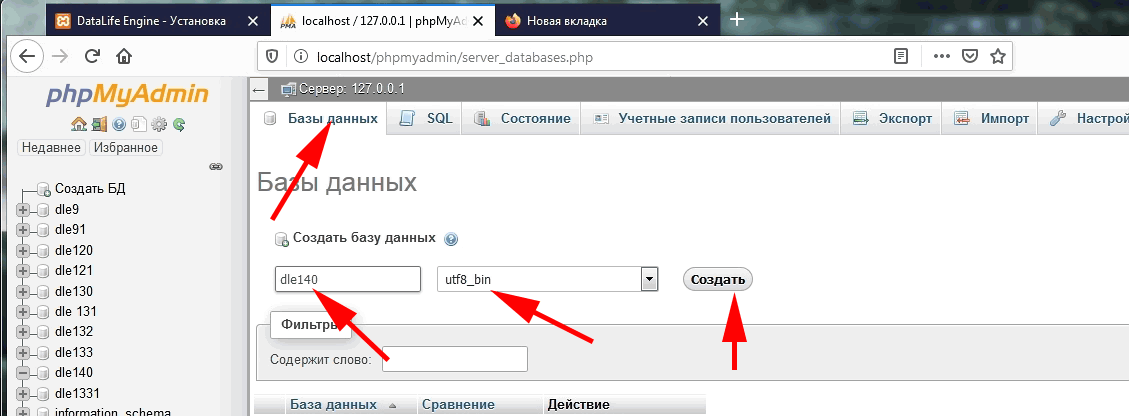Open the utf8_bin collation dropdown
Screen dimensions: 1129x416
click(548, 279)
